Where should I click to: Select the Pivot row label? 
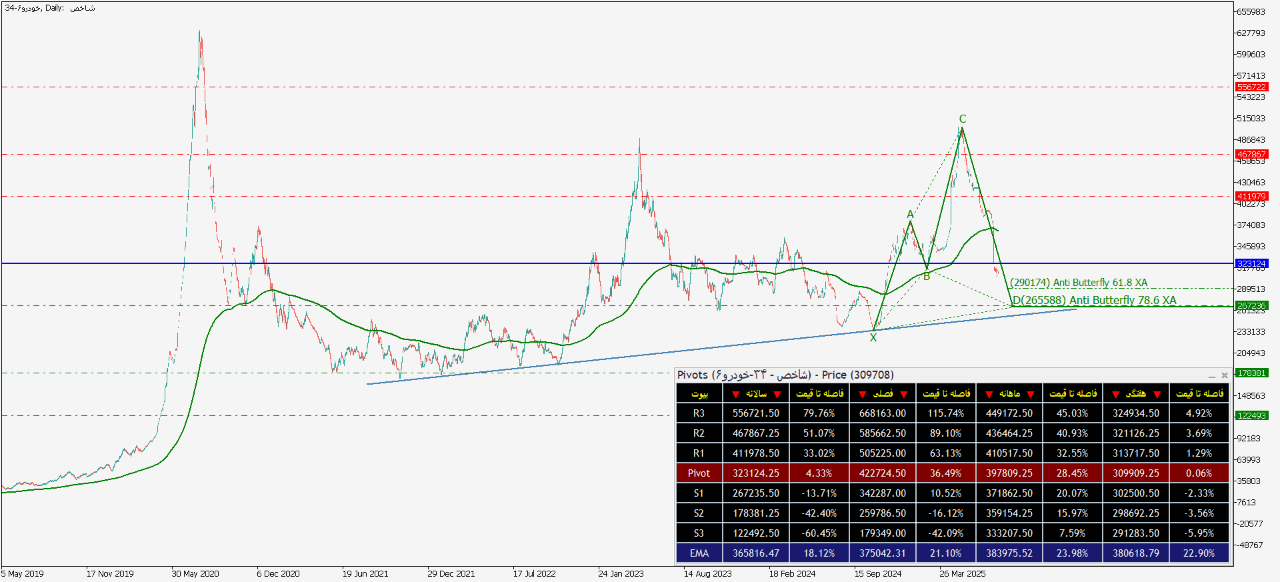(x=697, y=471)
